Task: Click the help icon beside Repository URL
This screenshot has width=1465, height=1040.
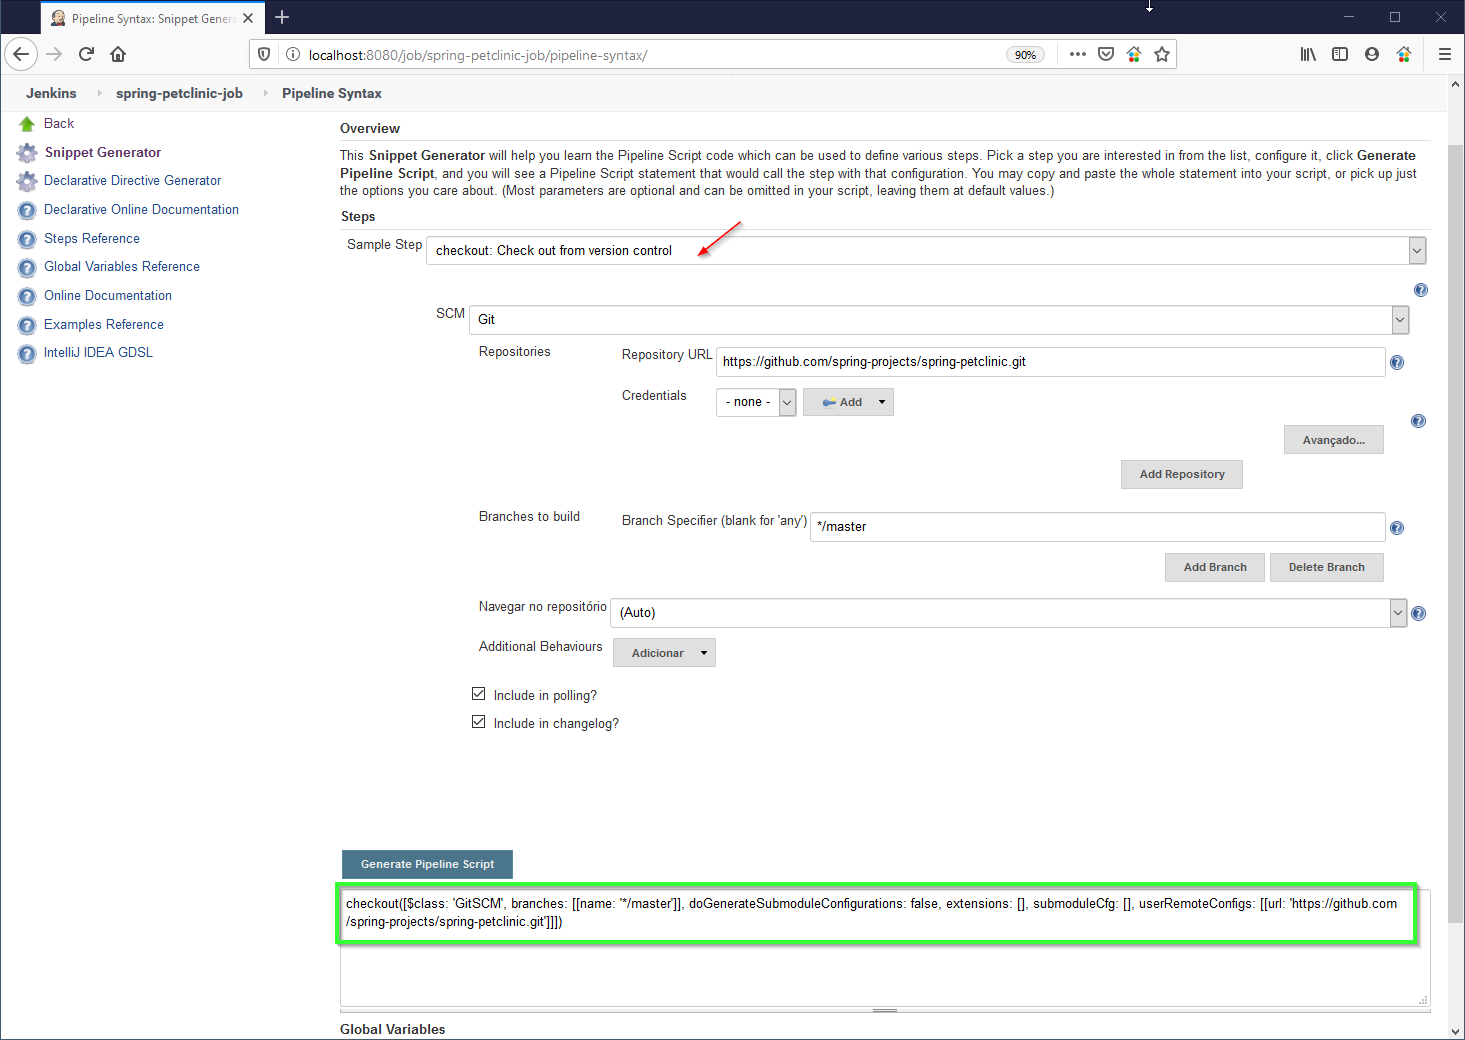Action: 1397,363
